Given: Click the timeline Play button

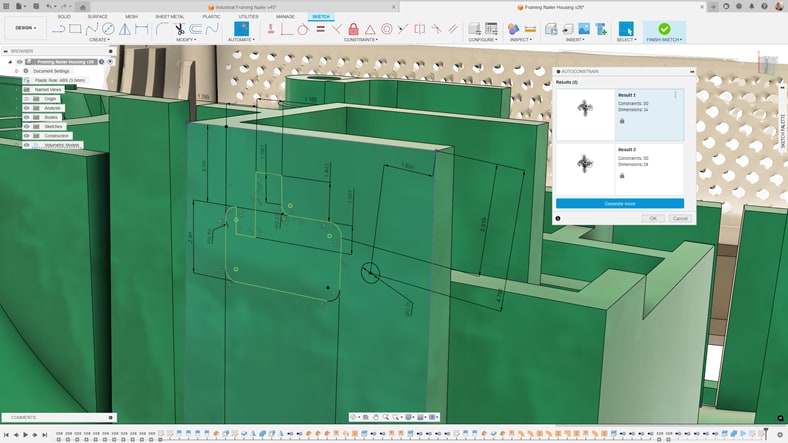Looking at the screenshot, I should pyautogui.click(x=25, y=434).
